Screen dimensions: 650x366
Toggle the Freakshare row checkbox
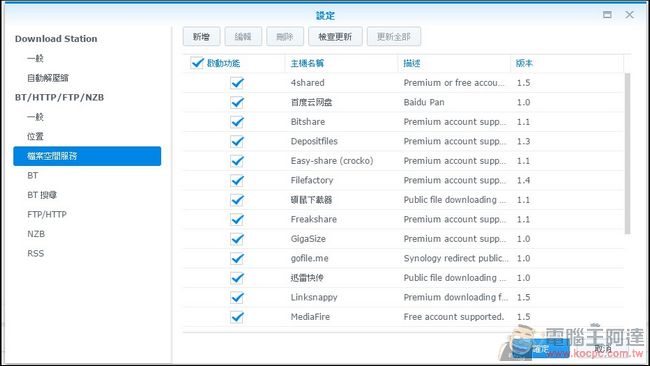point(237,219)
